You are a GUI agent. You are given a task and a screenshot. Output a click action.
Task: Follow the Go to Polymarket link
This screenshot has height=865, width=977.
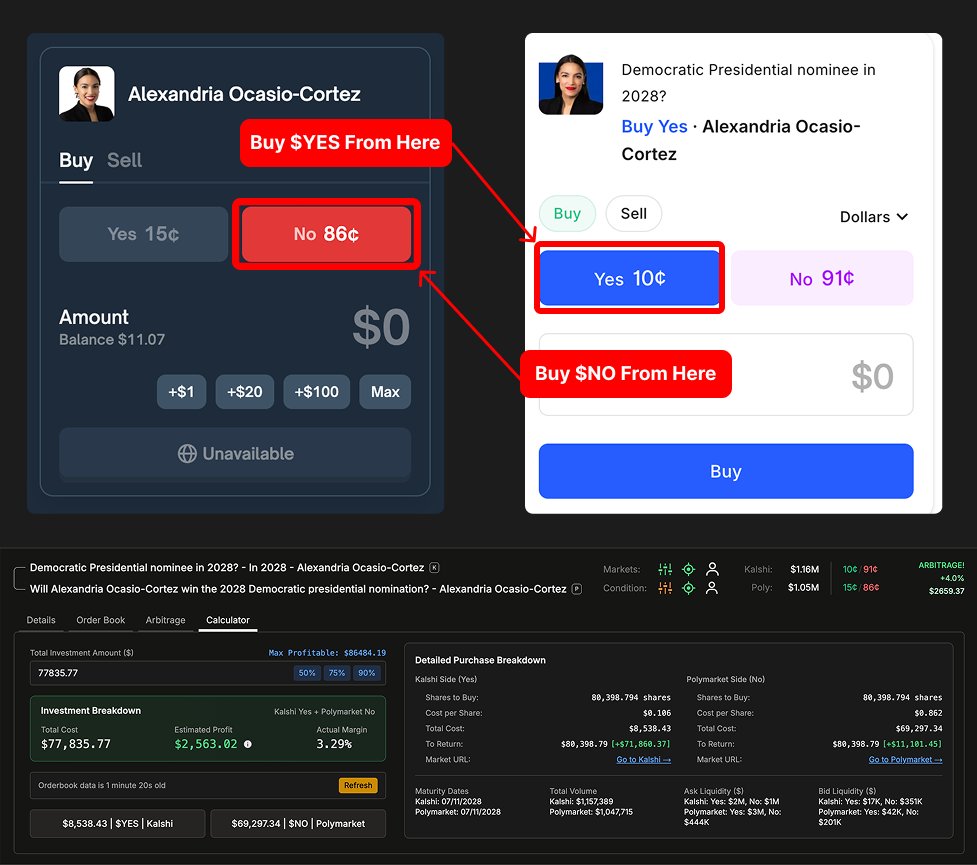tap(905, 760)
